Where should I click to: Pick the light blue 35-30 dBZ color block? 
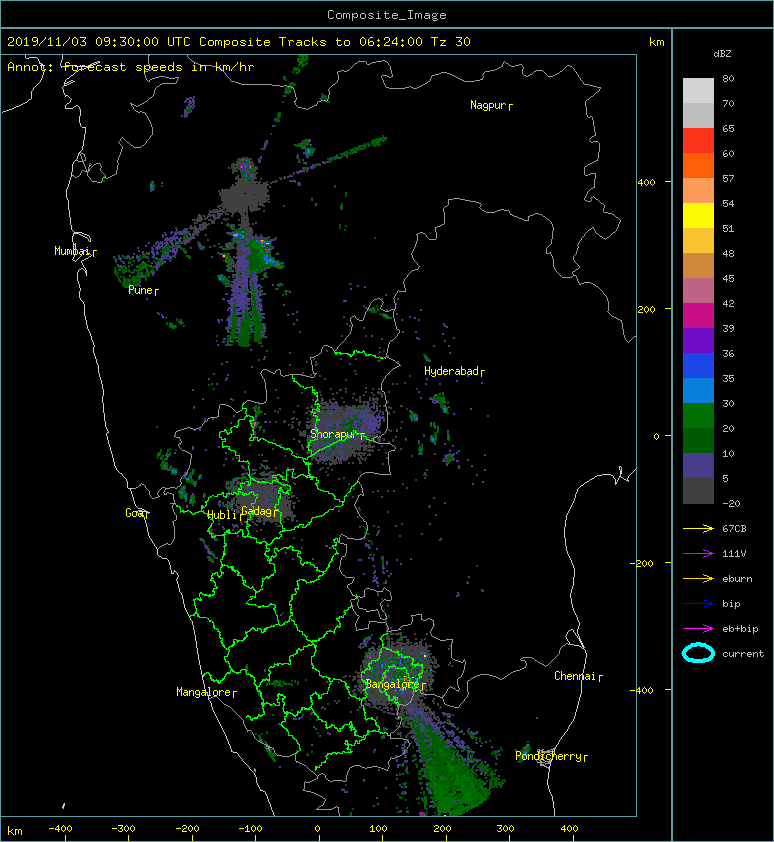click(698, 391)
